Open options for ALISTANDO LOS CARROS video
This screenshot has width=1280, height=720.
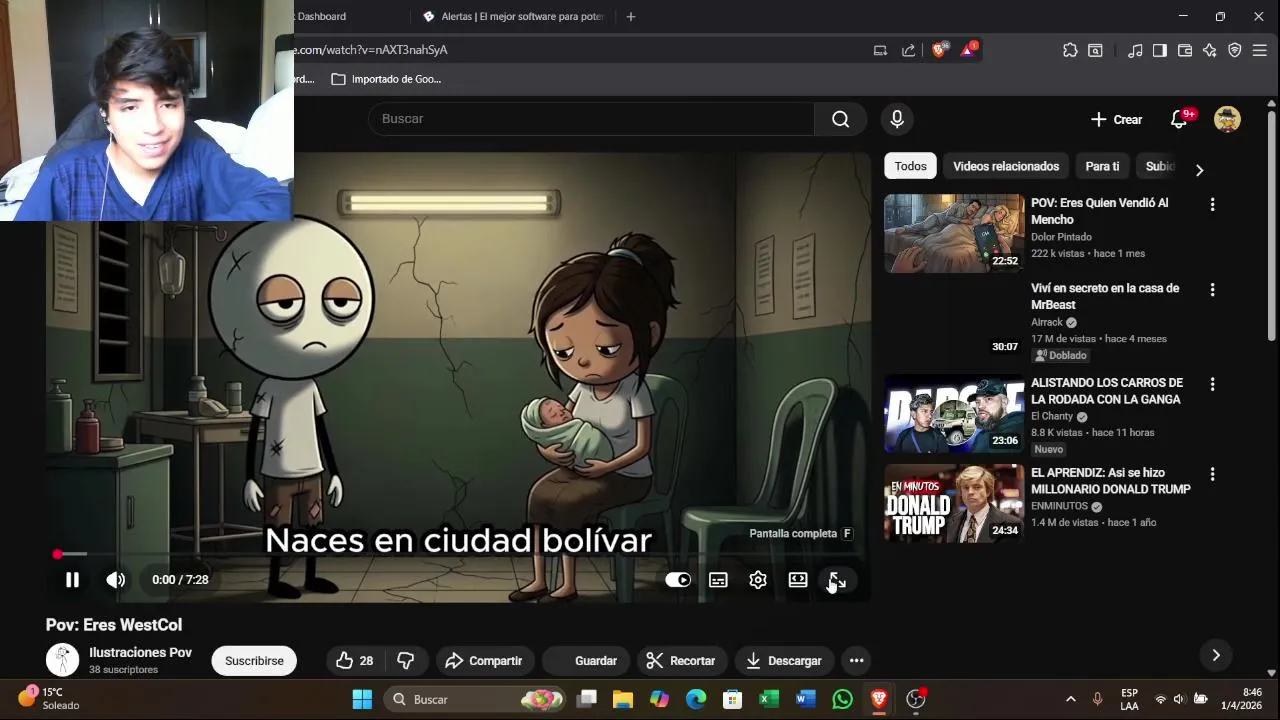1212,384
